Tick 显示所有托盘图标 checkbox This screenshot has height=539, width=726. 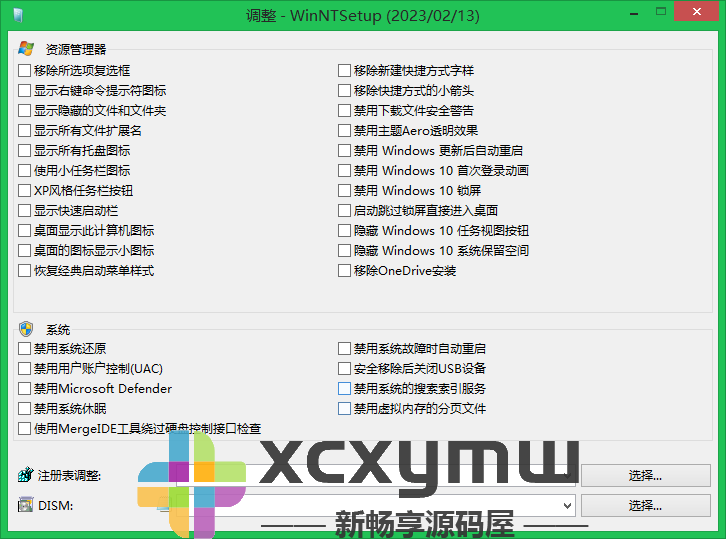pos(24,150)
